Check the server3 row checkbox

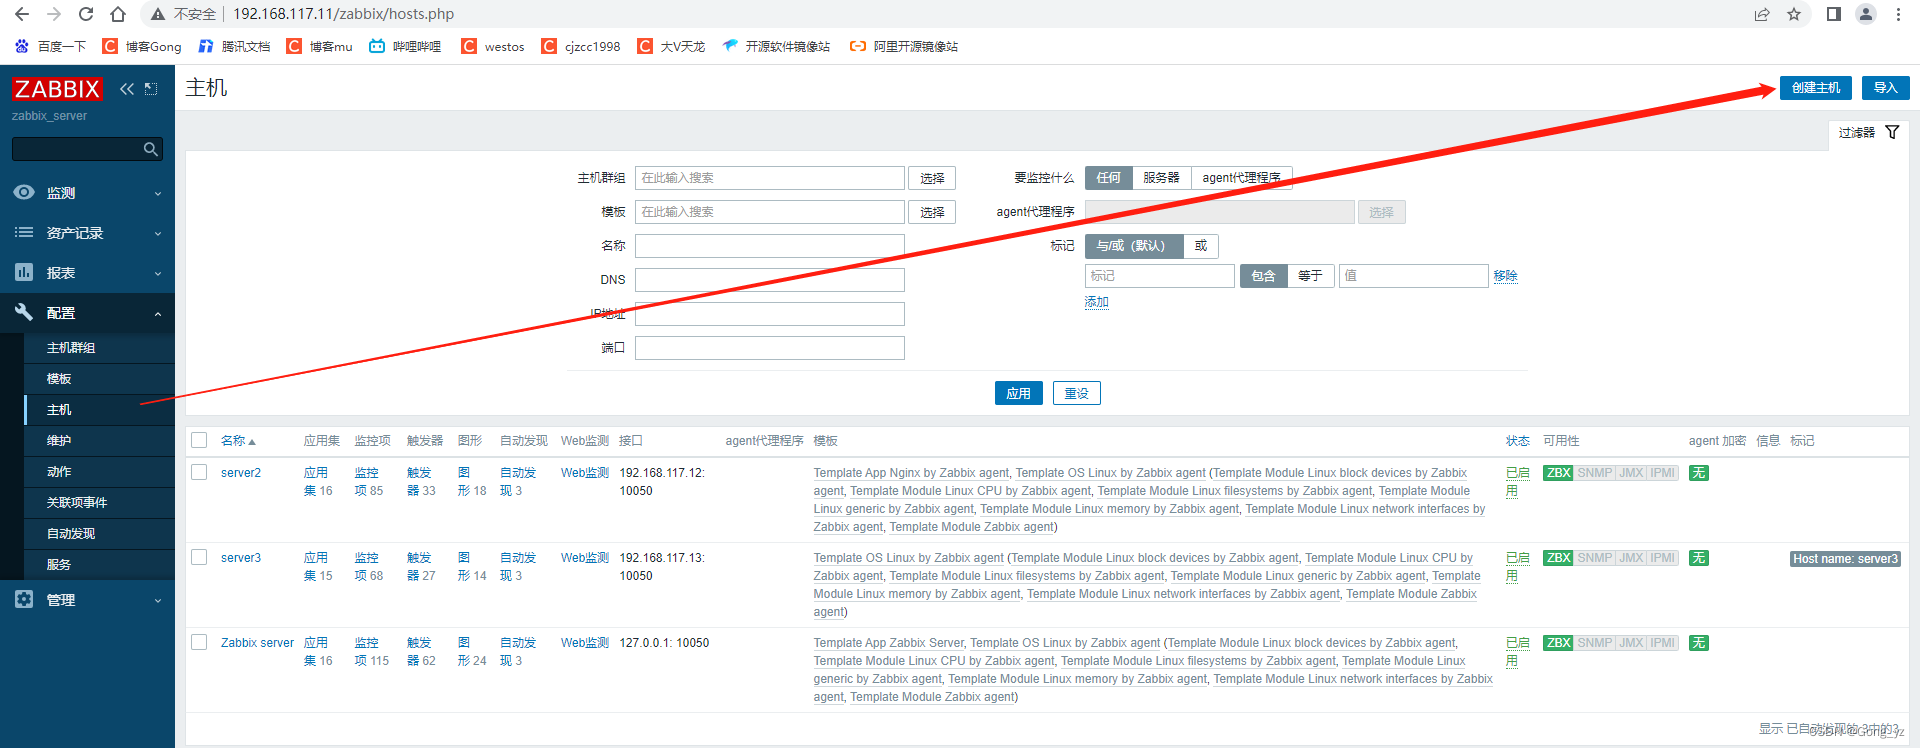(199, 557)
